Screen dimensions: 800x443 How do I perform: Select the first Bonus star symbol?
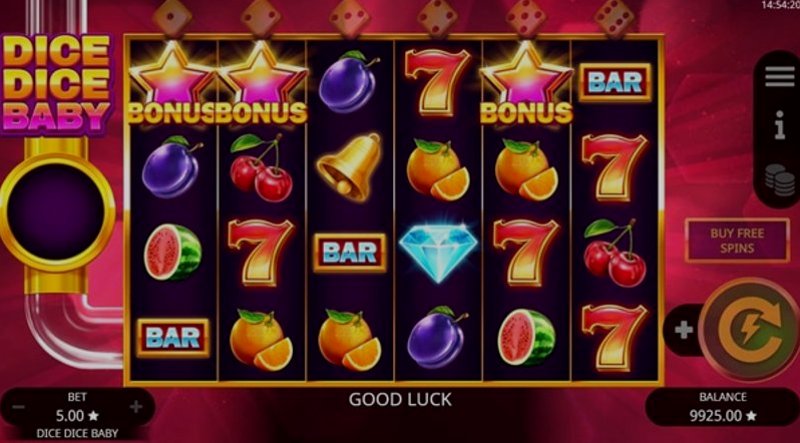pos(171,83)
